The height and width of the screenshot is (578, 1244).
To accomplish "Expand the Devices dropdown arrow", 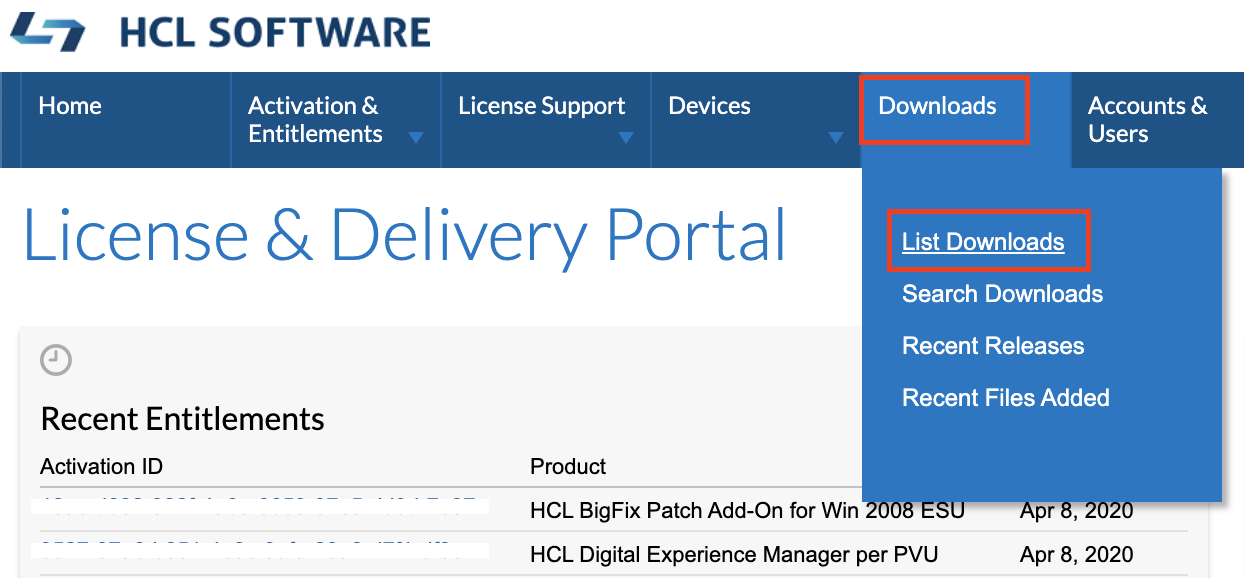I will click(x=836, y=138).
